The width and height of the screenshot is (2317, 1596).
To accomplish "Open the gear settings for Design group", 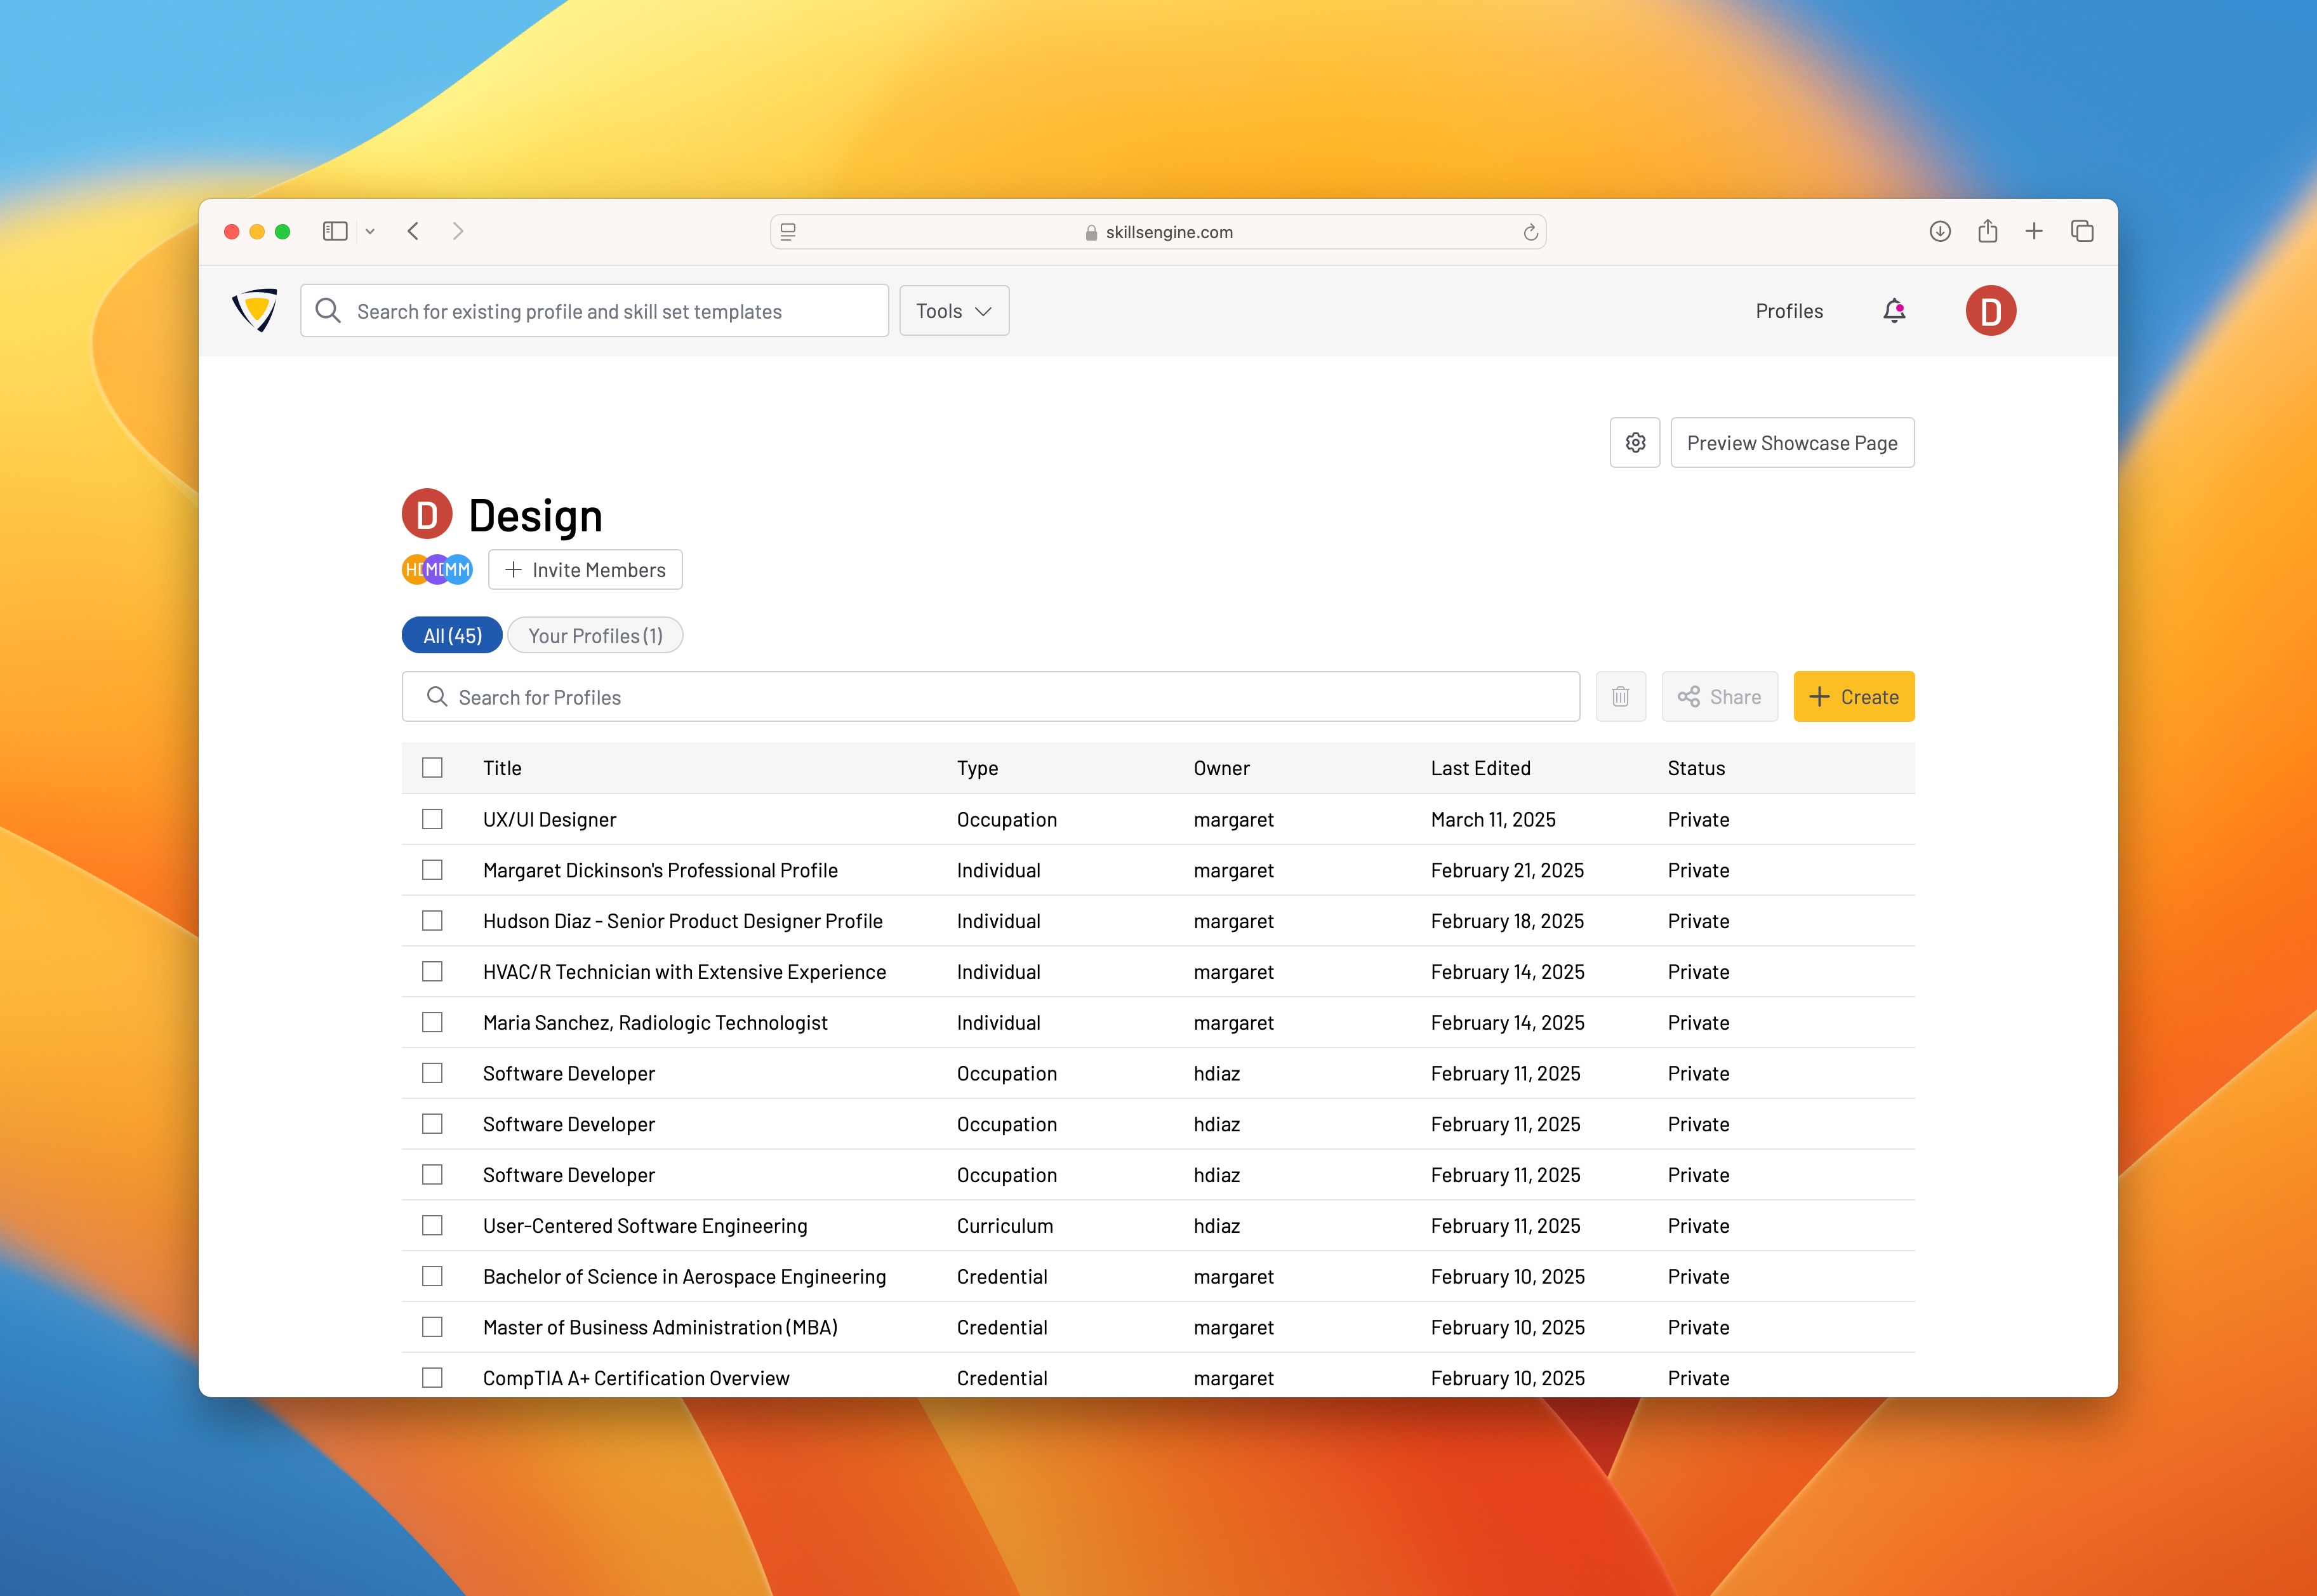I will pos(1634,443).
